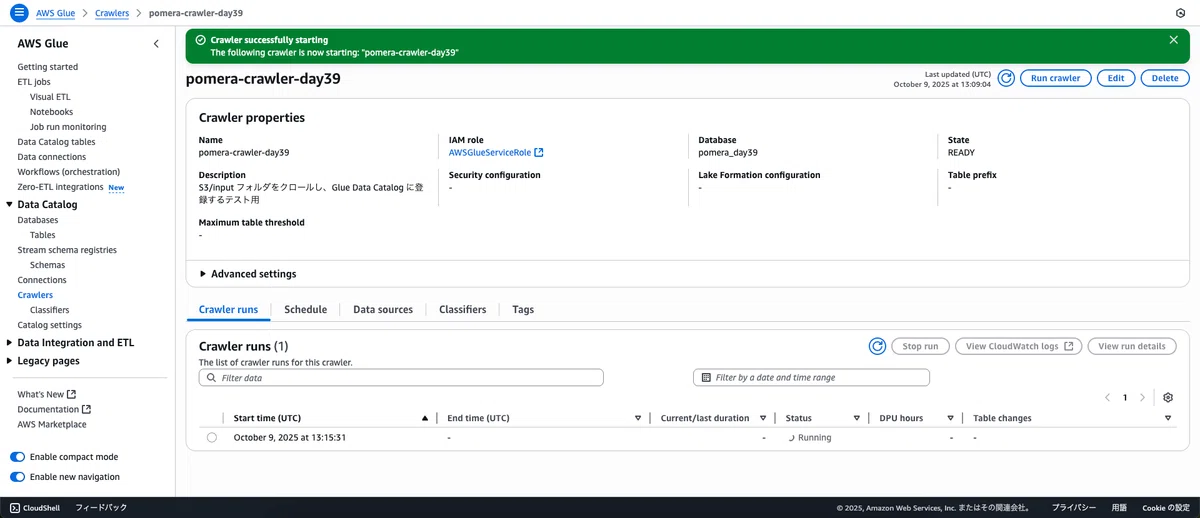Open Schemas in sidebar
This screenshot has height=518, width=1200.
coord(47,265)
